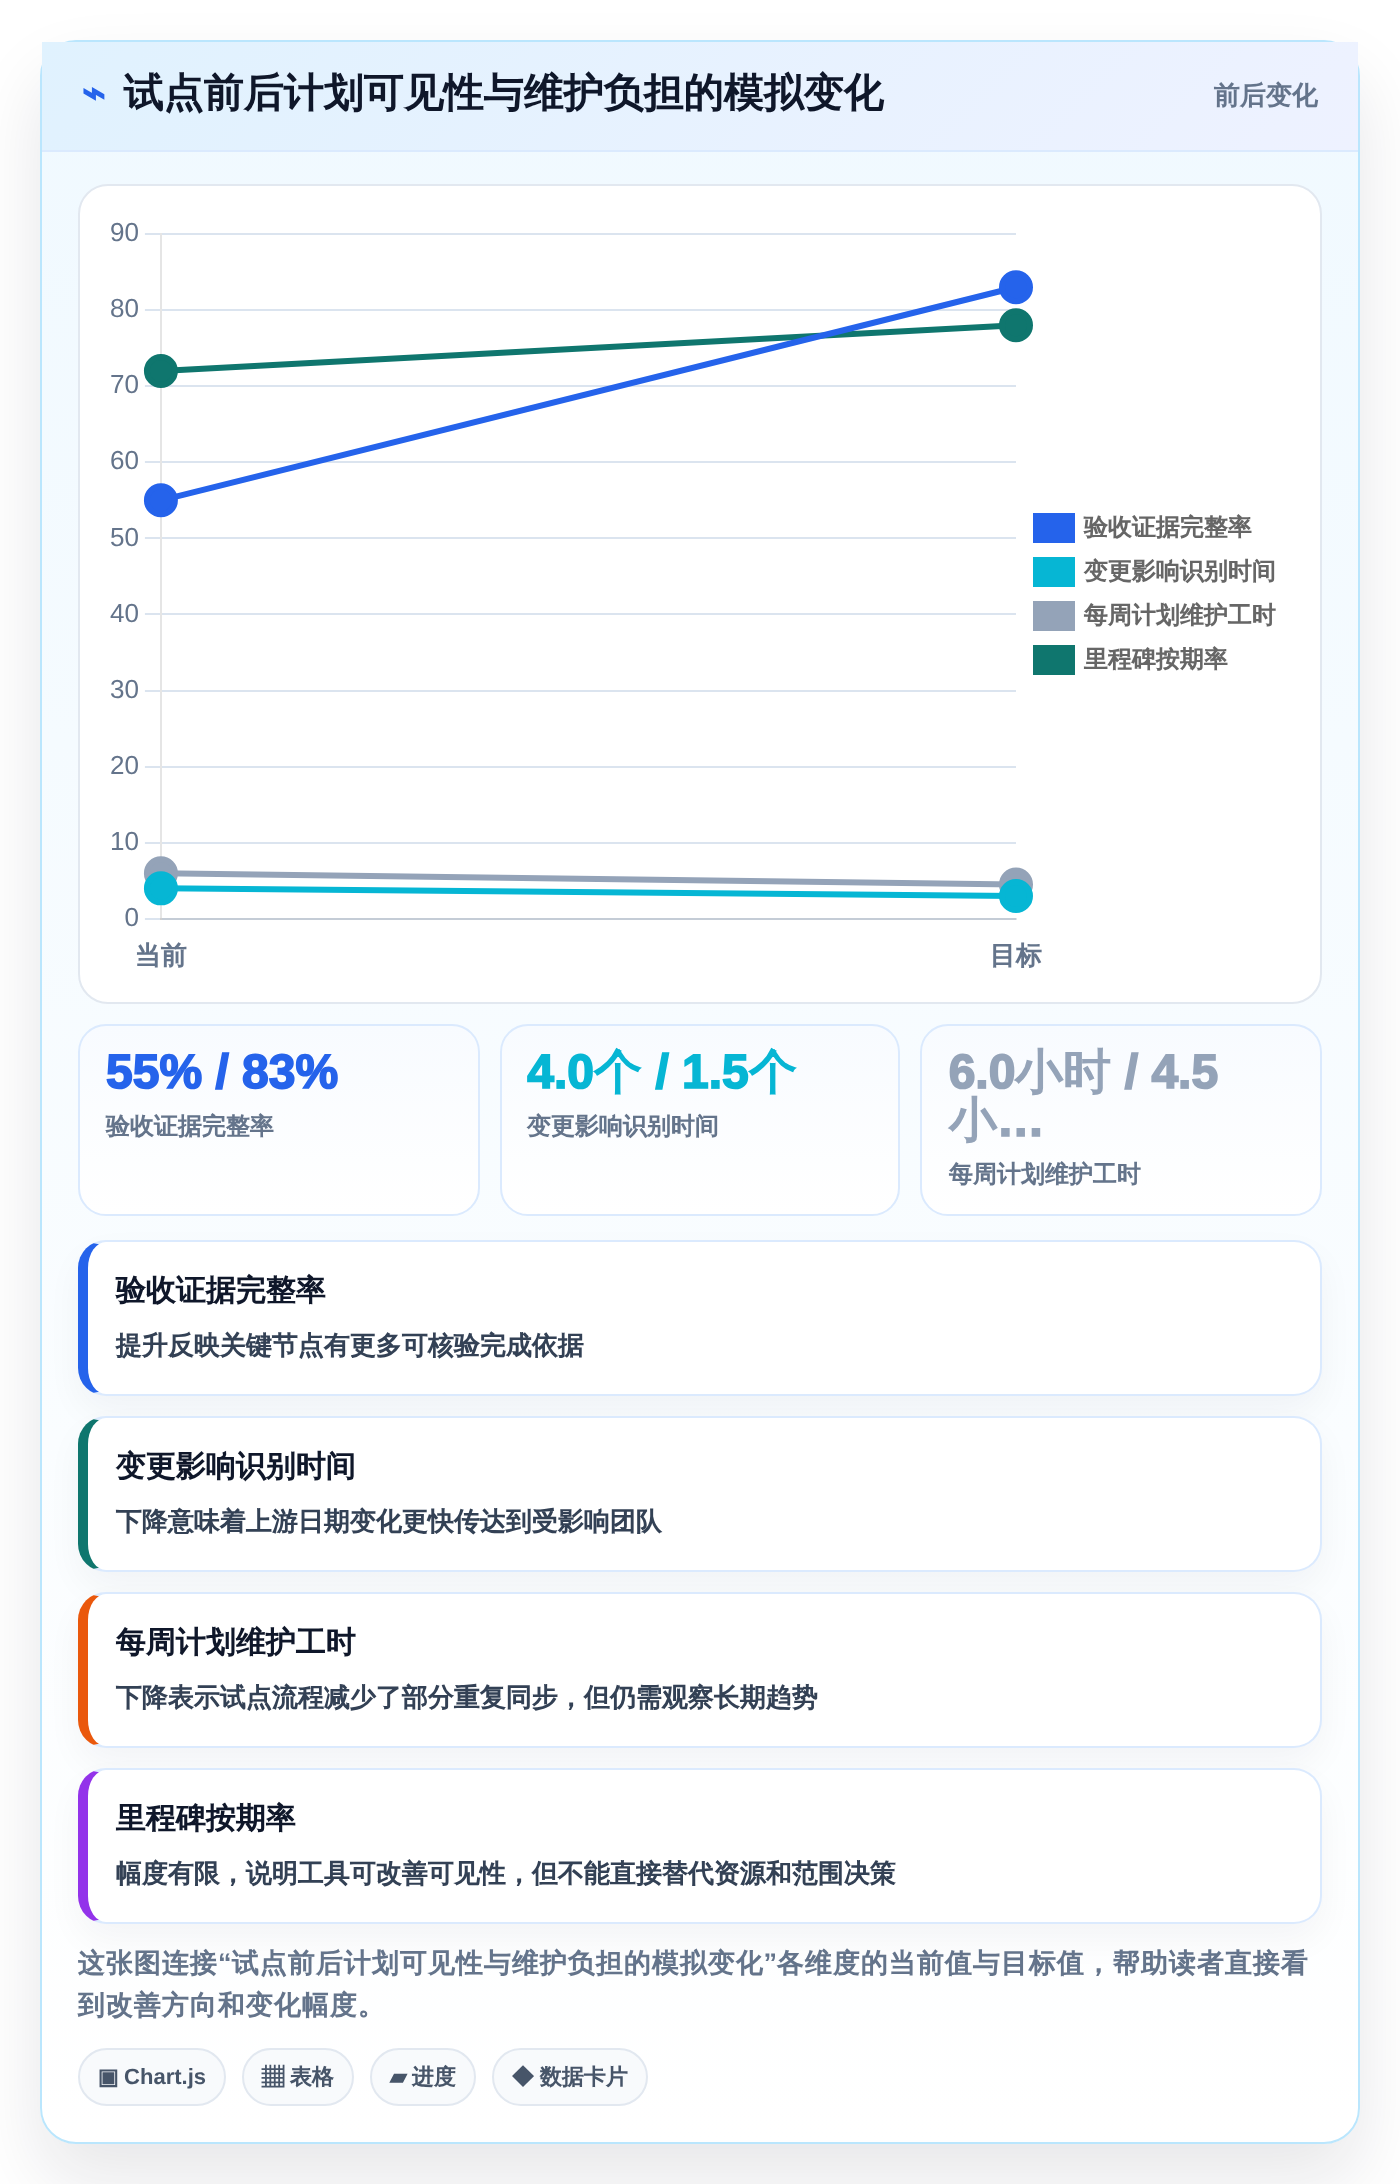Select the 4.0个 / 1.5个 data card
Screen dimensions: 1400x2184
pyautogui.click(x=700, y=1120)
